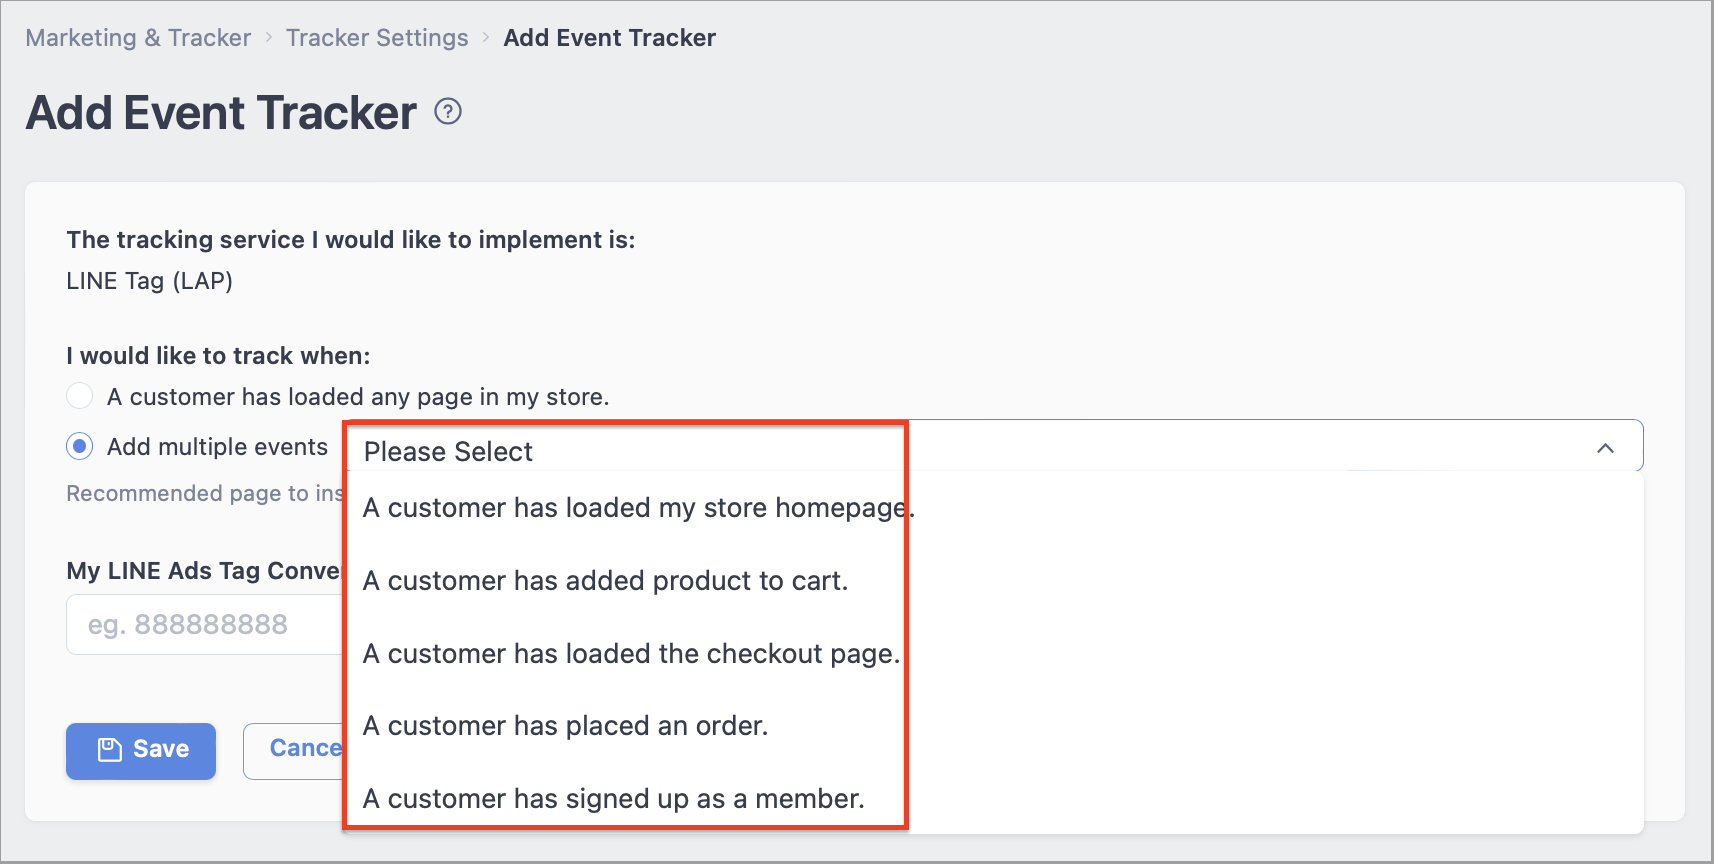Screen dimensions: 1714x864
Task: Click the 'Add Event Tracker' breadcrumb item
Action: [x=610, y=38]
